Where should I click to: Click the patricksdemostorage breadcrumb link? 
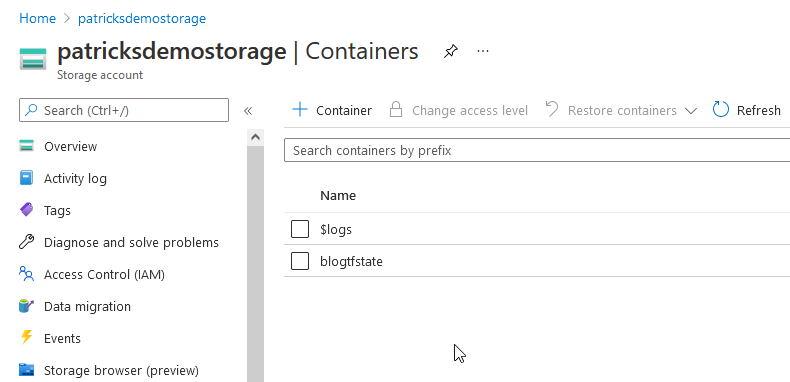coord(142,19)
